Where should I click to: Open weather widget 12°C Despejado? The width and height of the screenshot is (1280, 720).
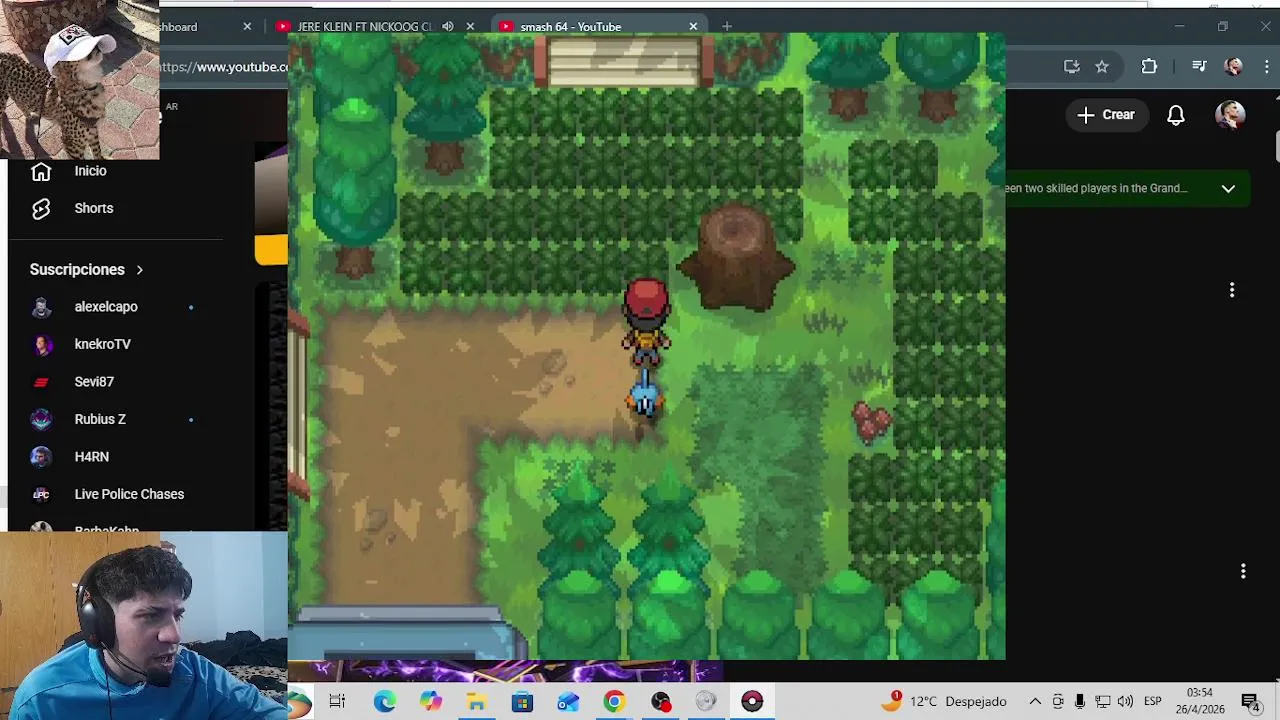(x=943, y=702)
